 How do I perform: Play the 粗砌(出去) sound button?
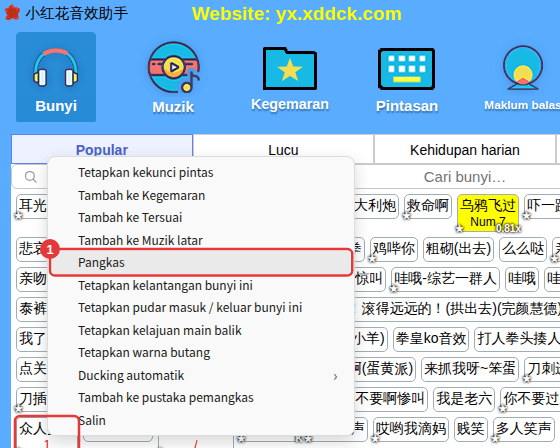point(458,248)
